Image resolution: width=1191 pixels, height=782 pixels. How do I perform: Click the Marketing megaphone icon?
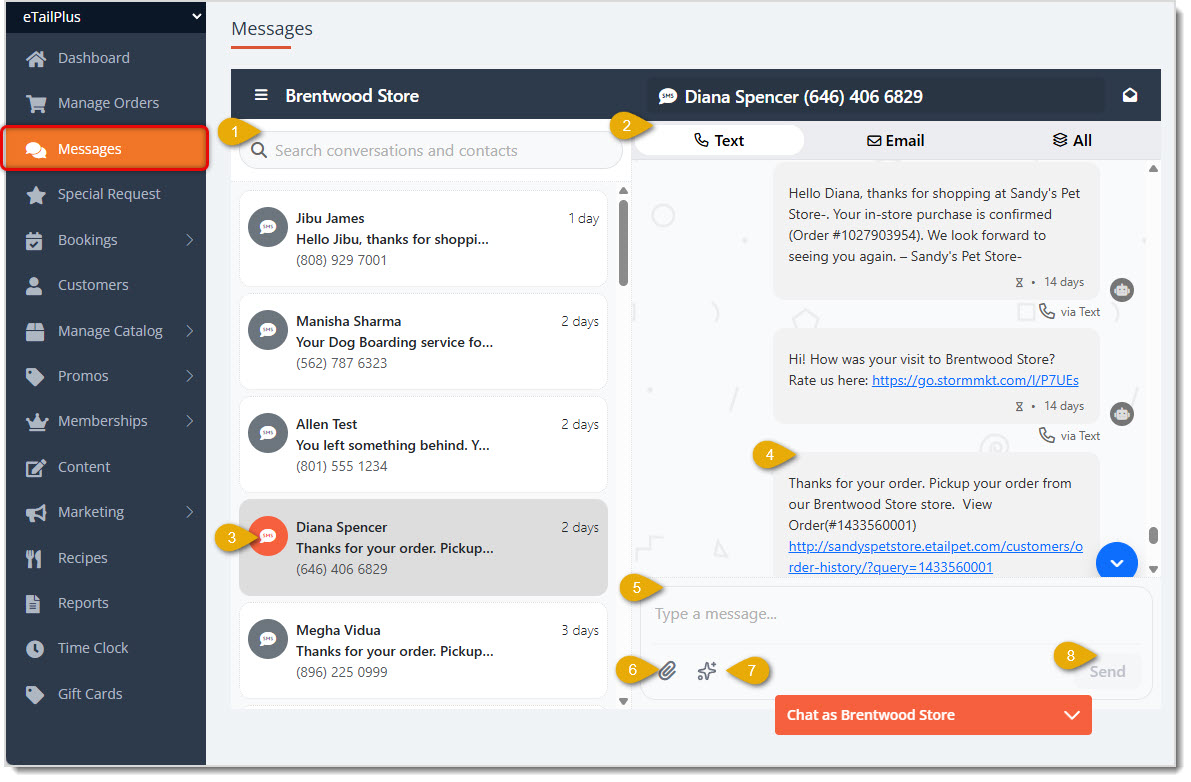(36, 512)
